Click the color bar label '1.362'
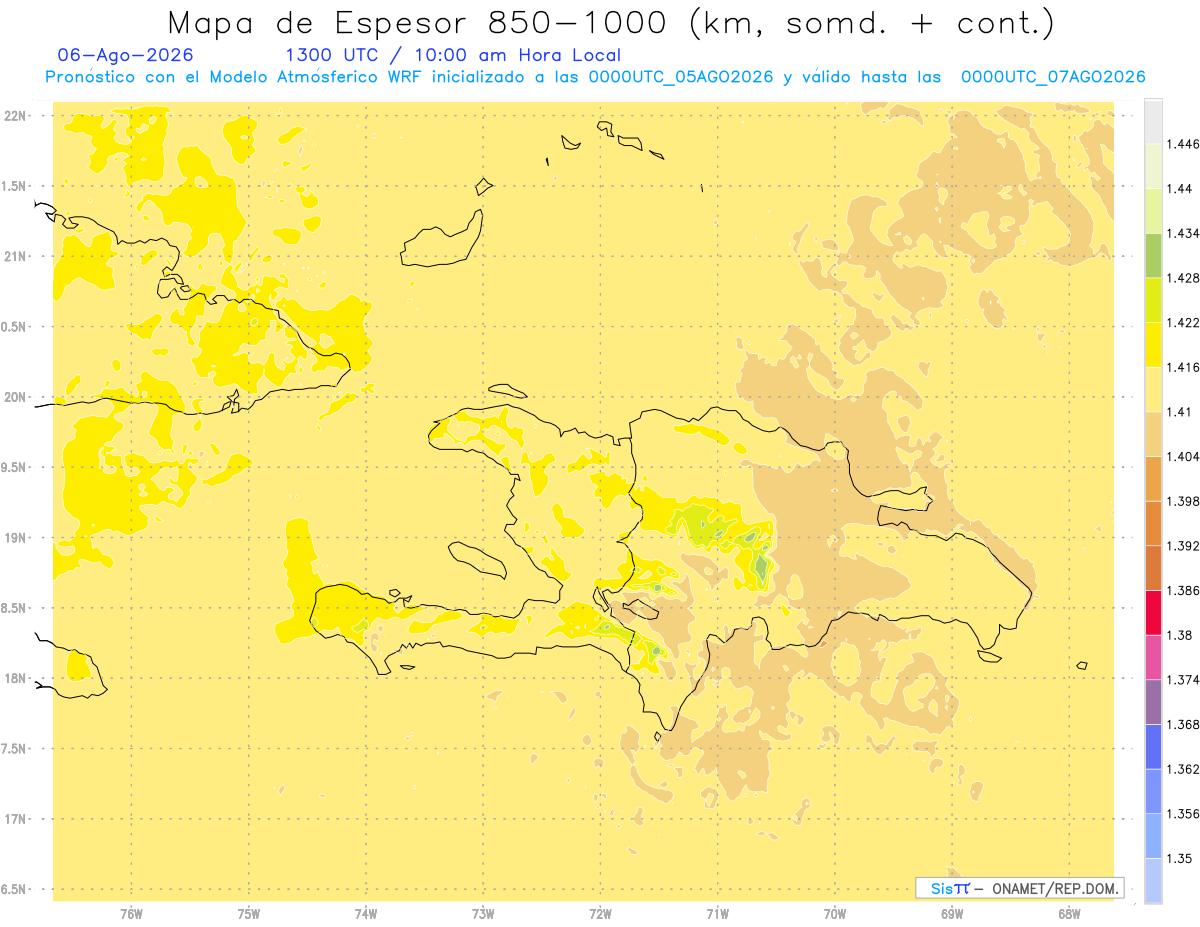1200x927 pixels. coord(1183,769)
